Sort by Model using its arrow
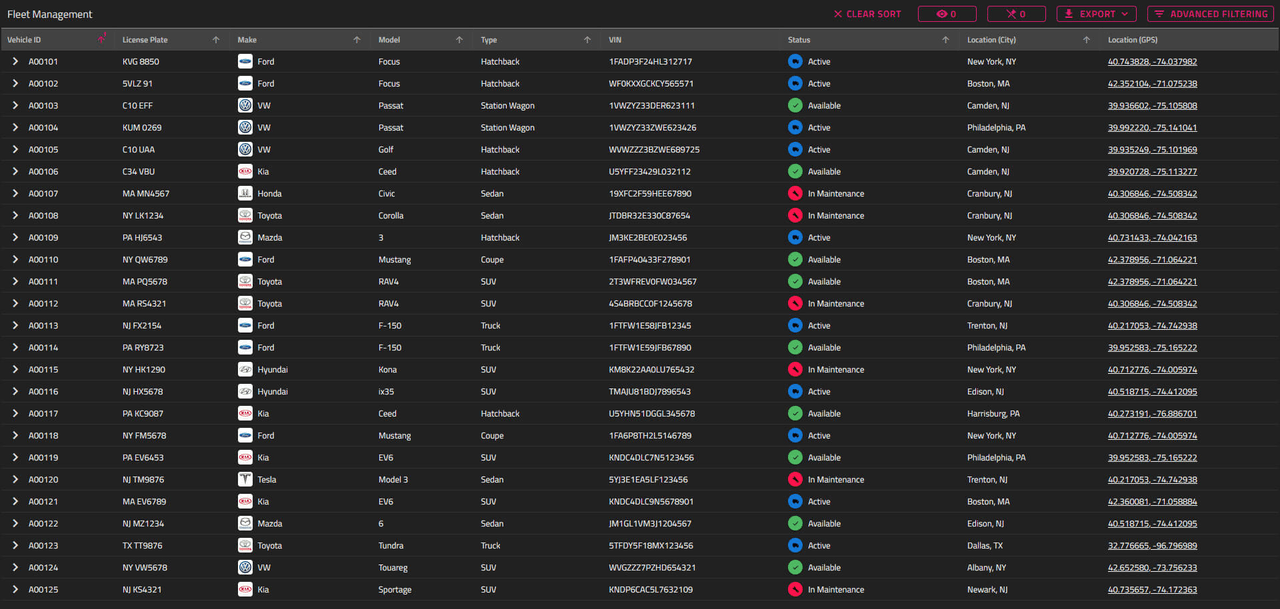This screenshot has width=1280, height=609. (459, 40)
